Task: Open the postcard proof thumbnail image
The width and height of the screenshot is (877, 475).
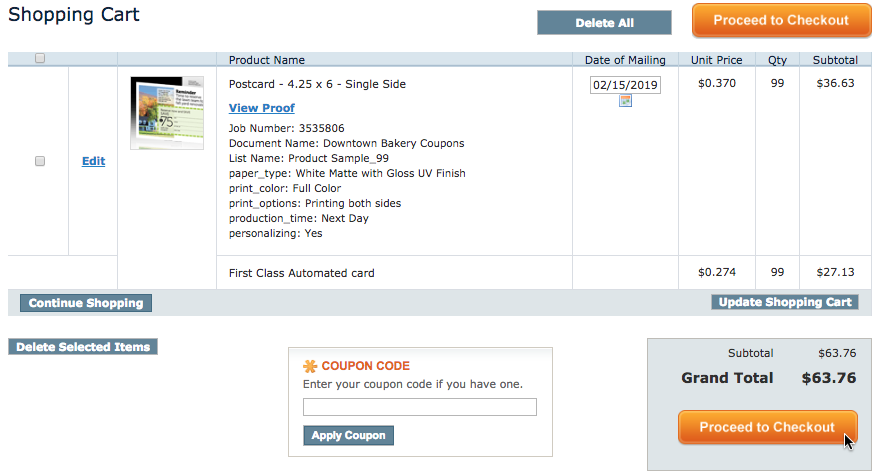Action: click(167, 113)
